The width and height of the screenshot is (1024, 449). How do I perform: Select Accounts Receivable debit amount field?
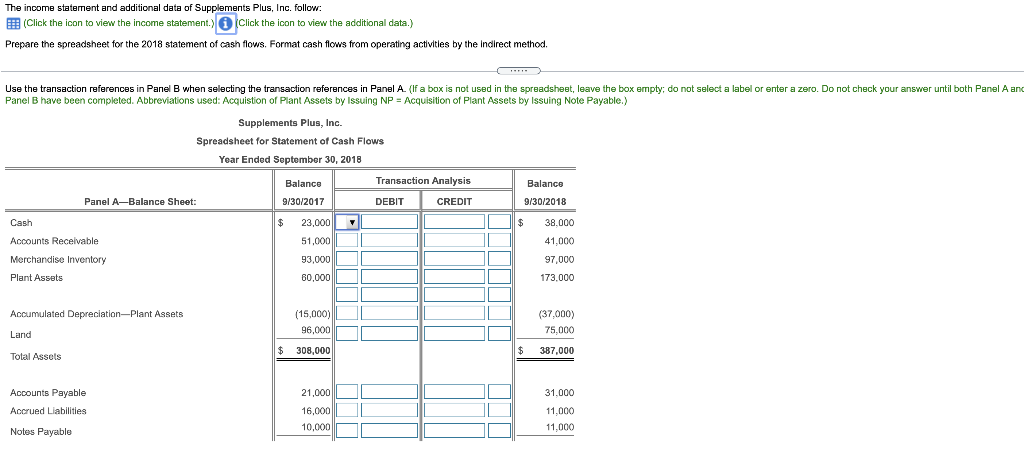(x=389, y=241)
